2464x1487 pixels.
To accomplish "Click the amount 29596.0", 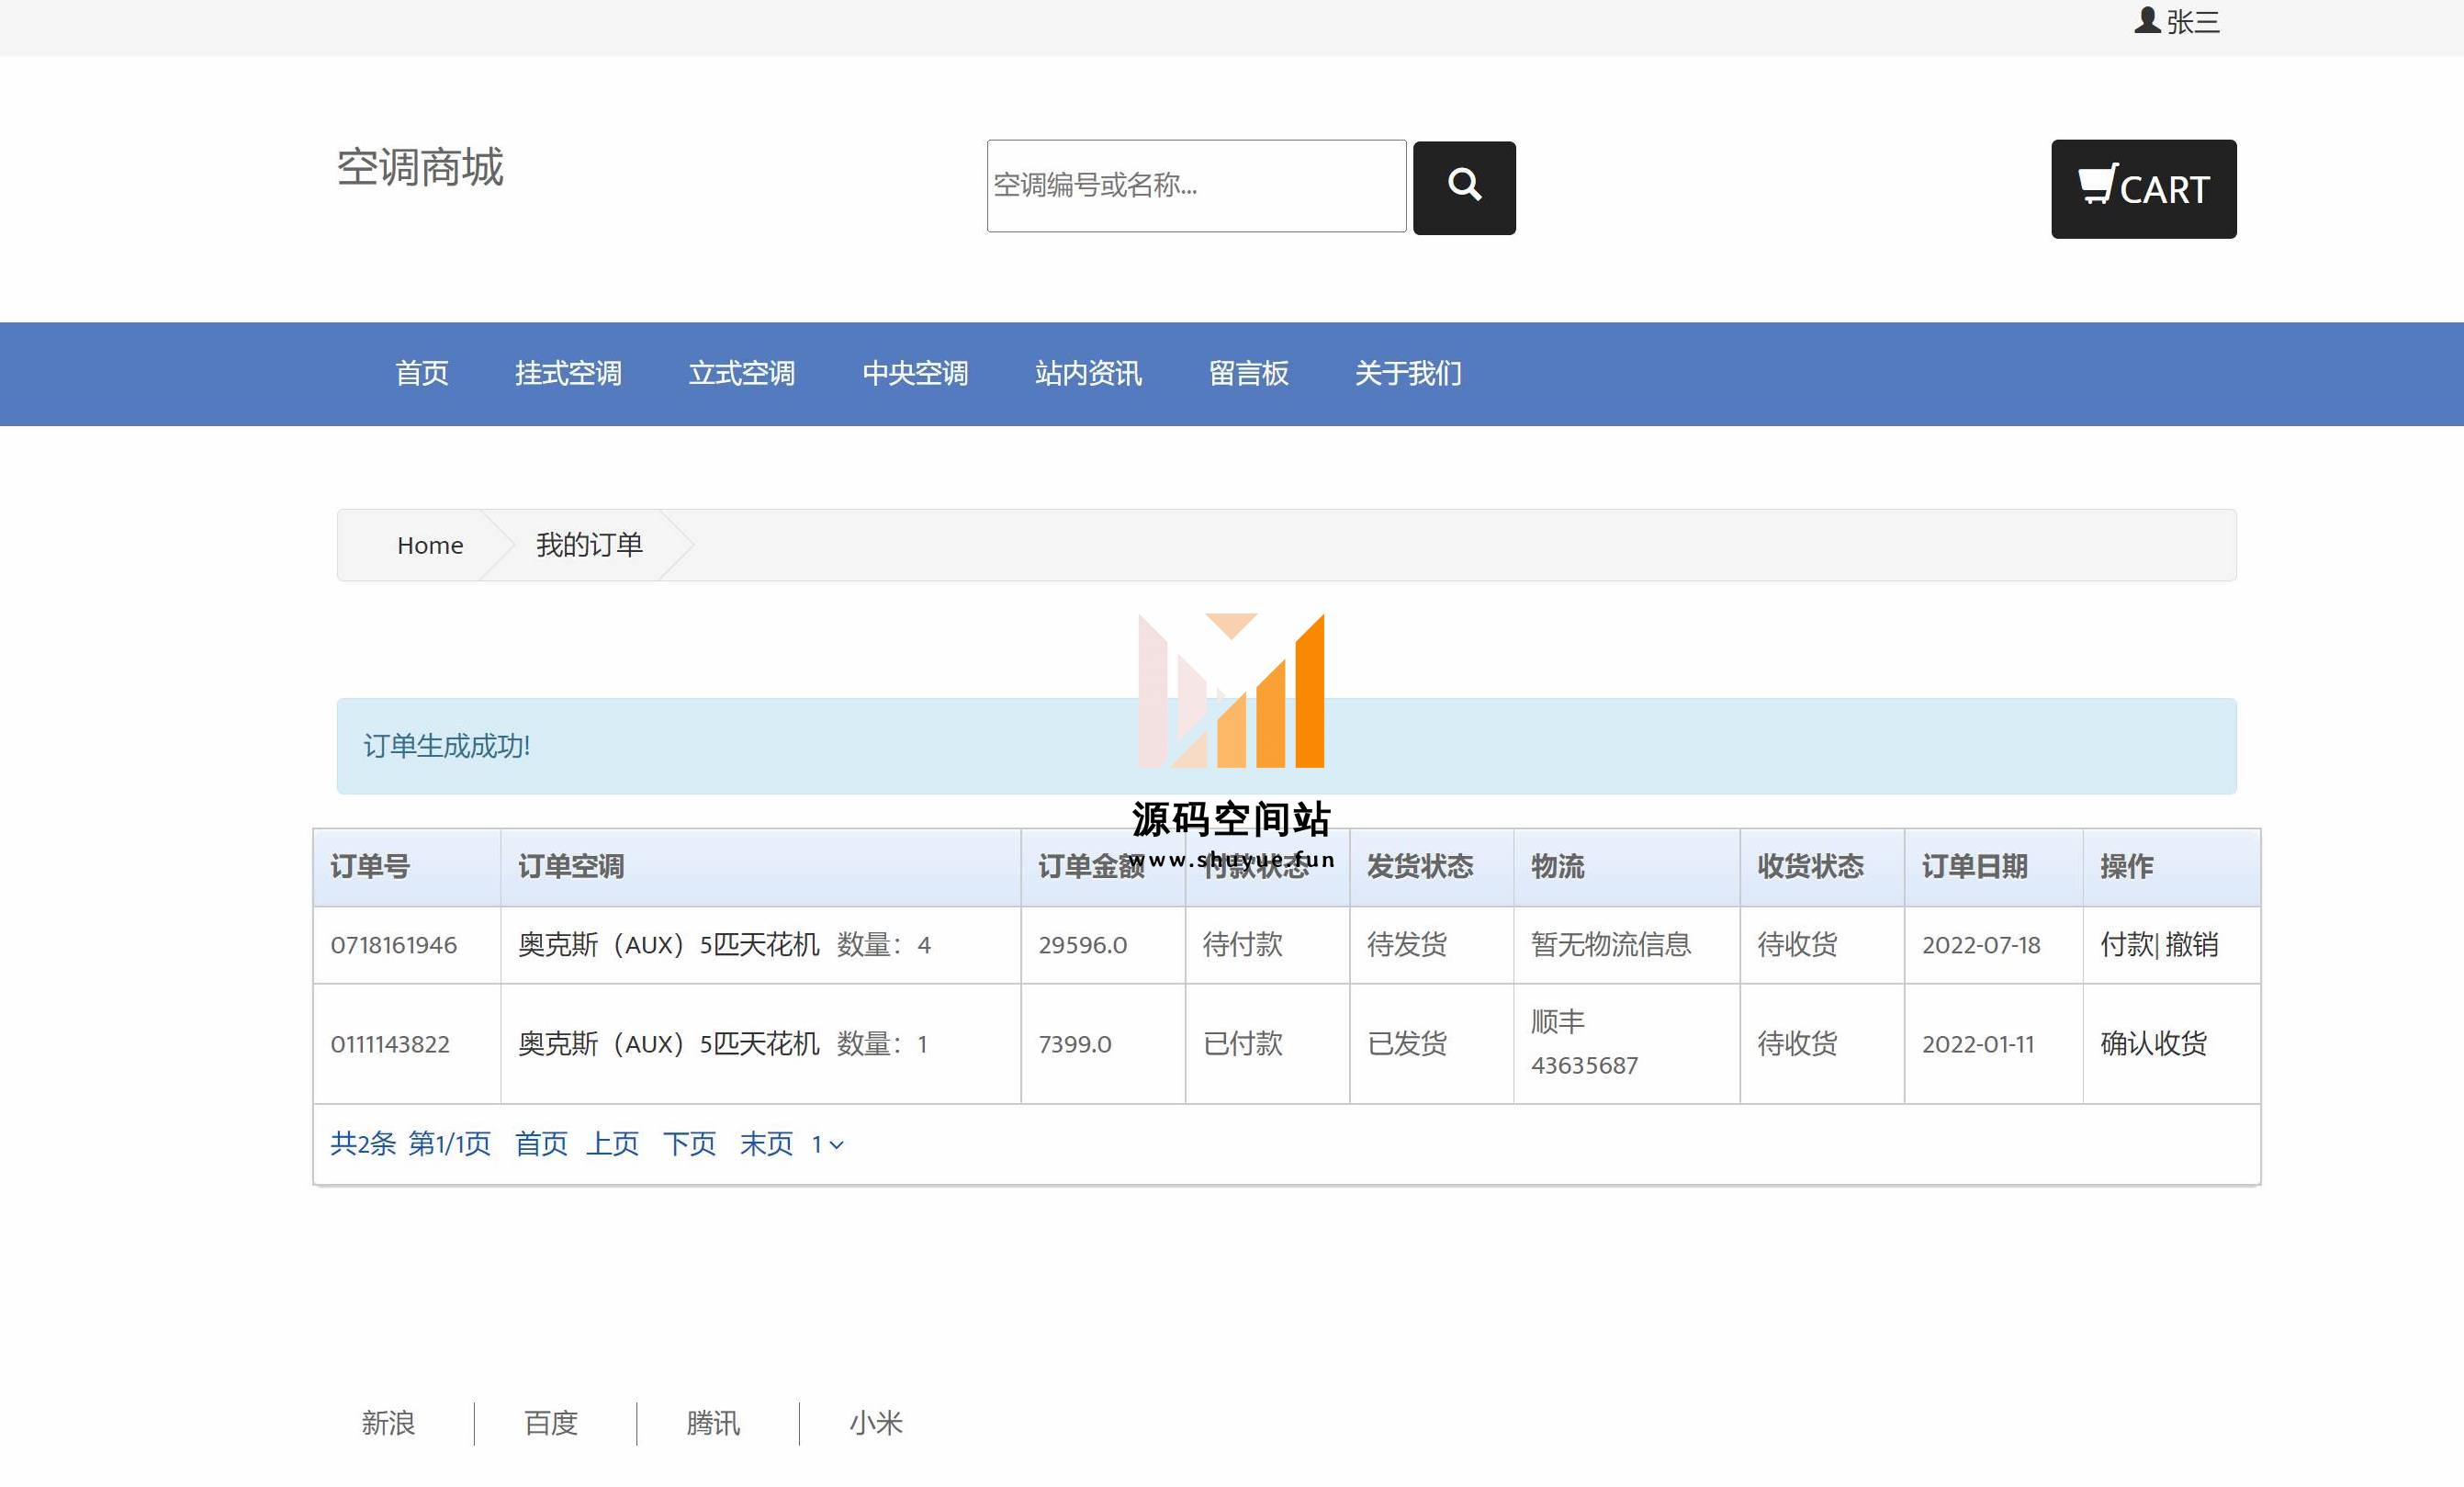I will pyautogui.click(x=1082, y=945).
